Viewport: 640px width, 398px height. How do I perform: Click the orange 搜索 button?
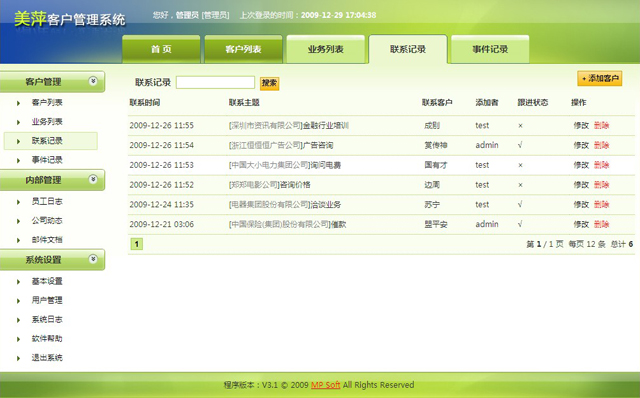269,83
